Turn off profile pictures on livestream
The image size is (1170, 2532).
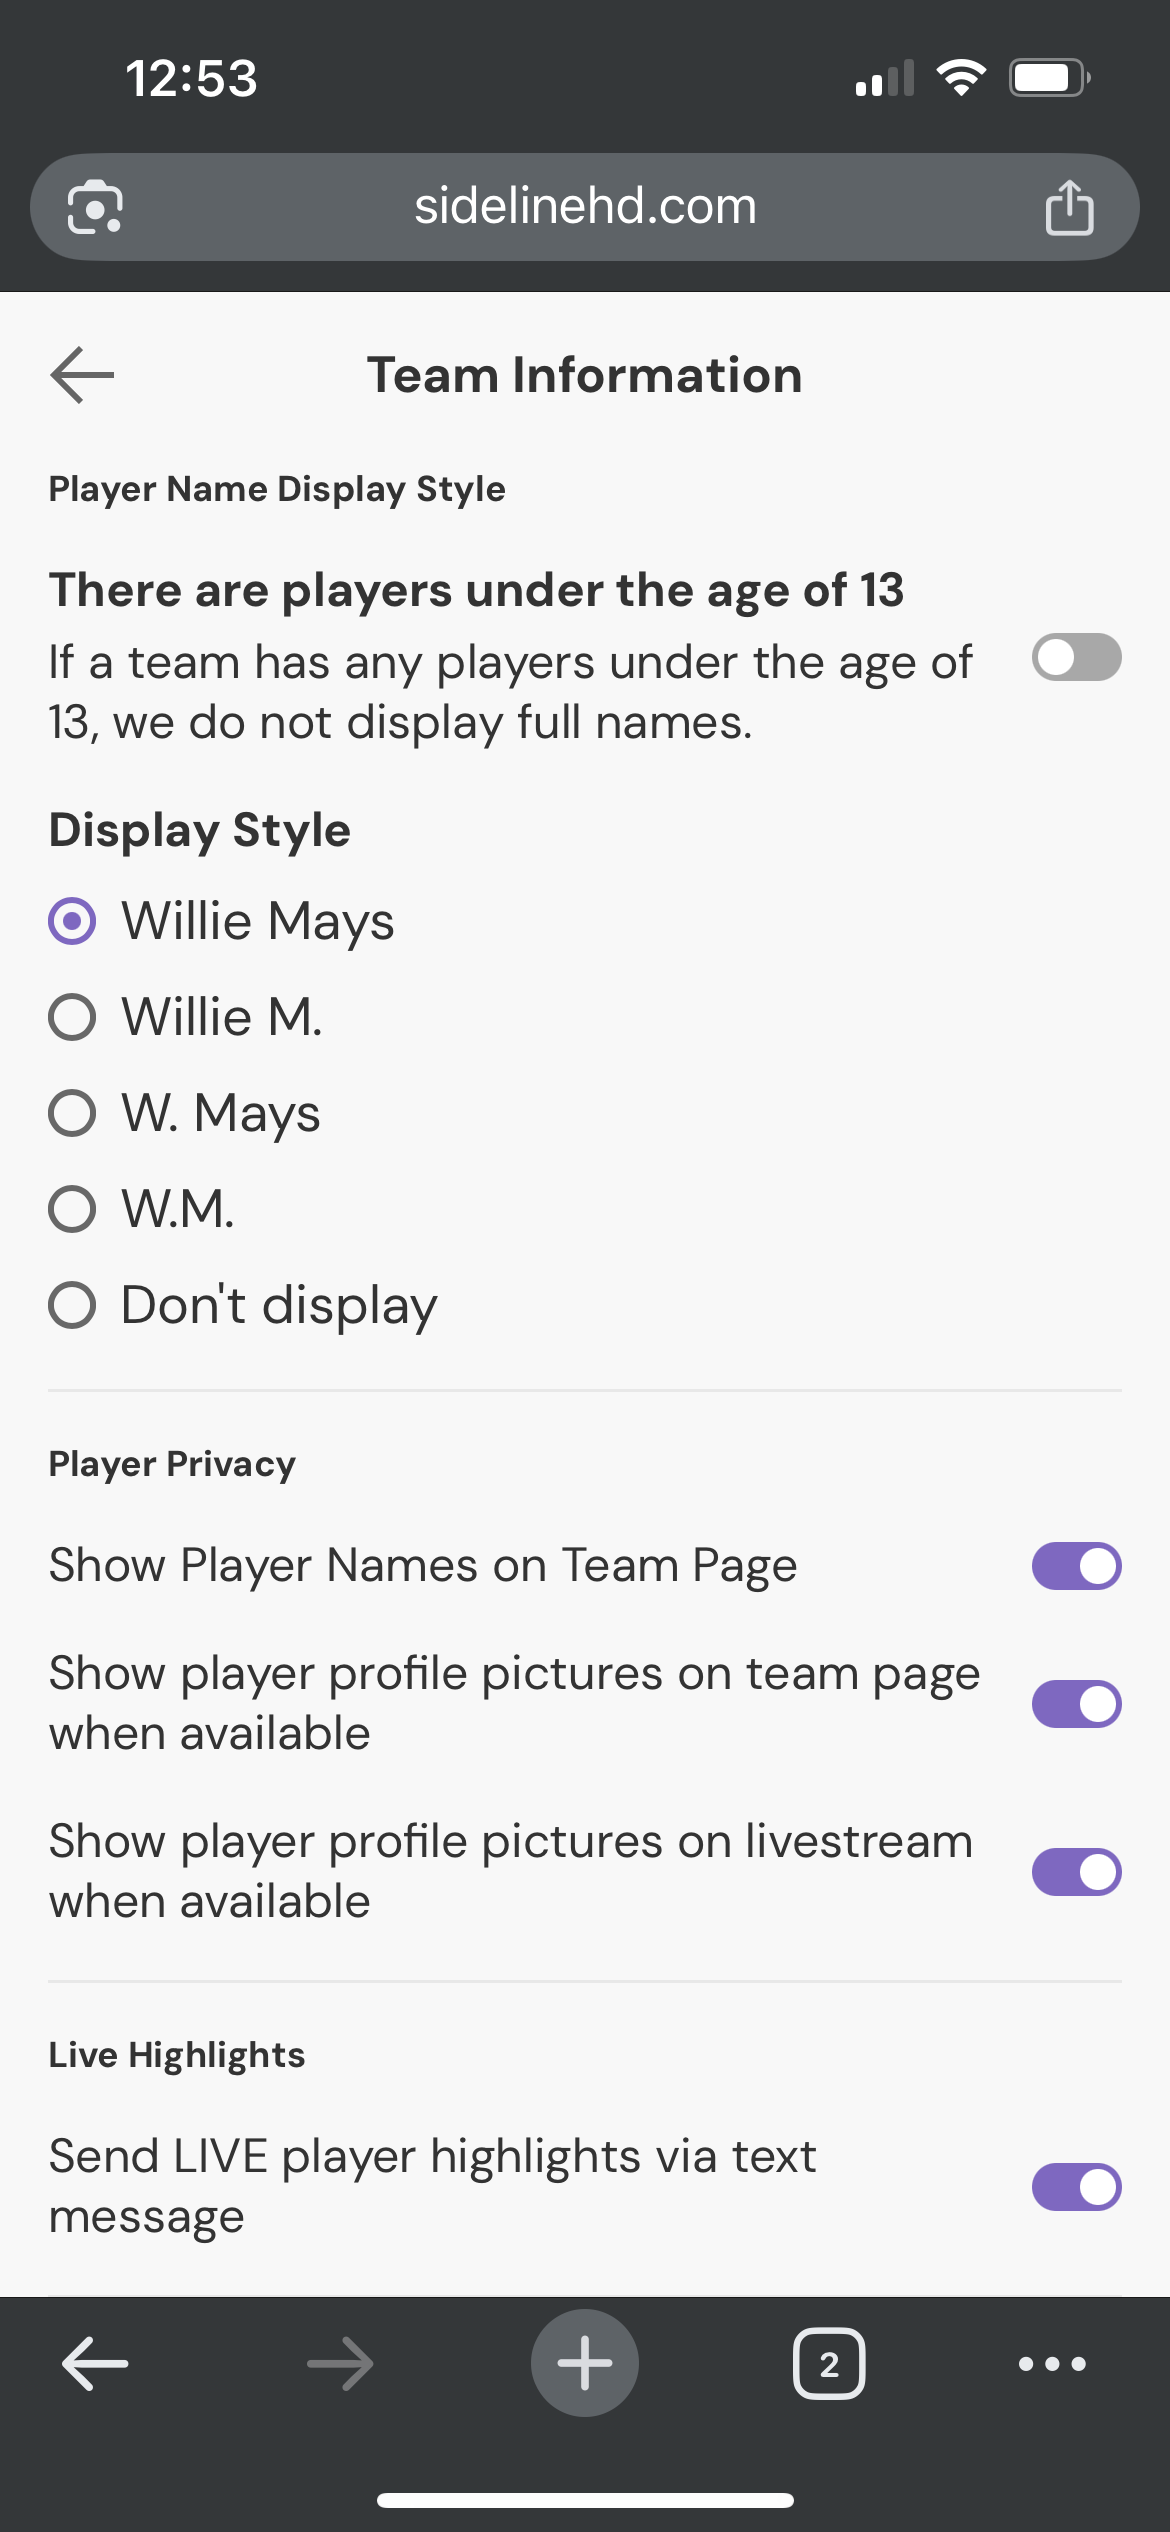[1077, 1871]
